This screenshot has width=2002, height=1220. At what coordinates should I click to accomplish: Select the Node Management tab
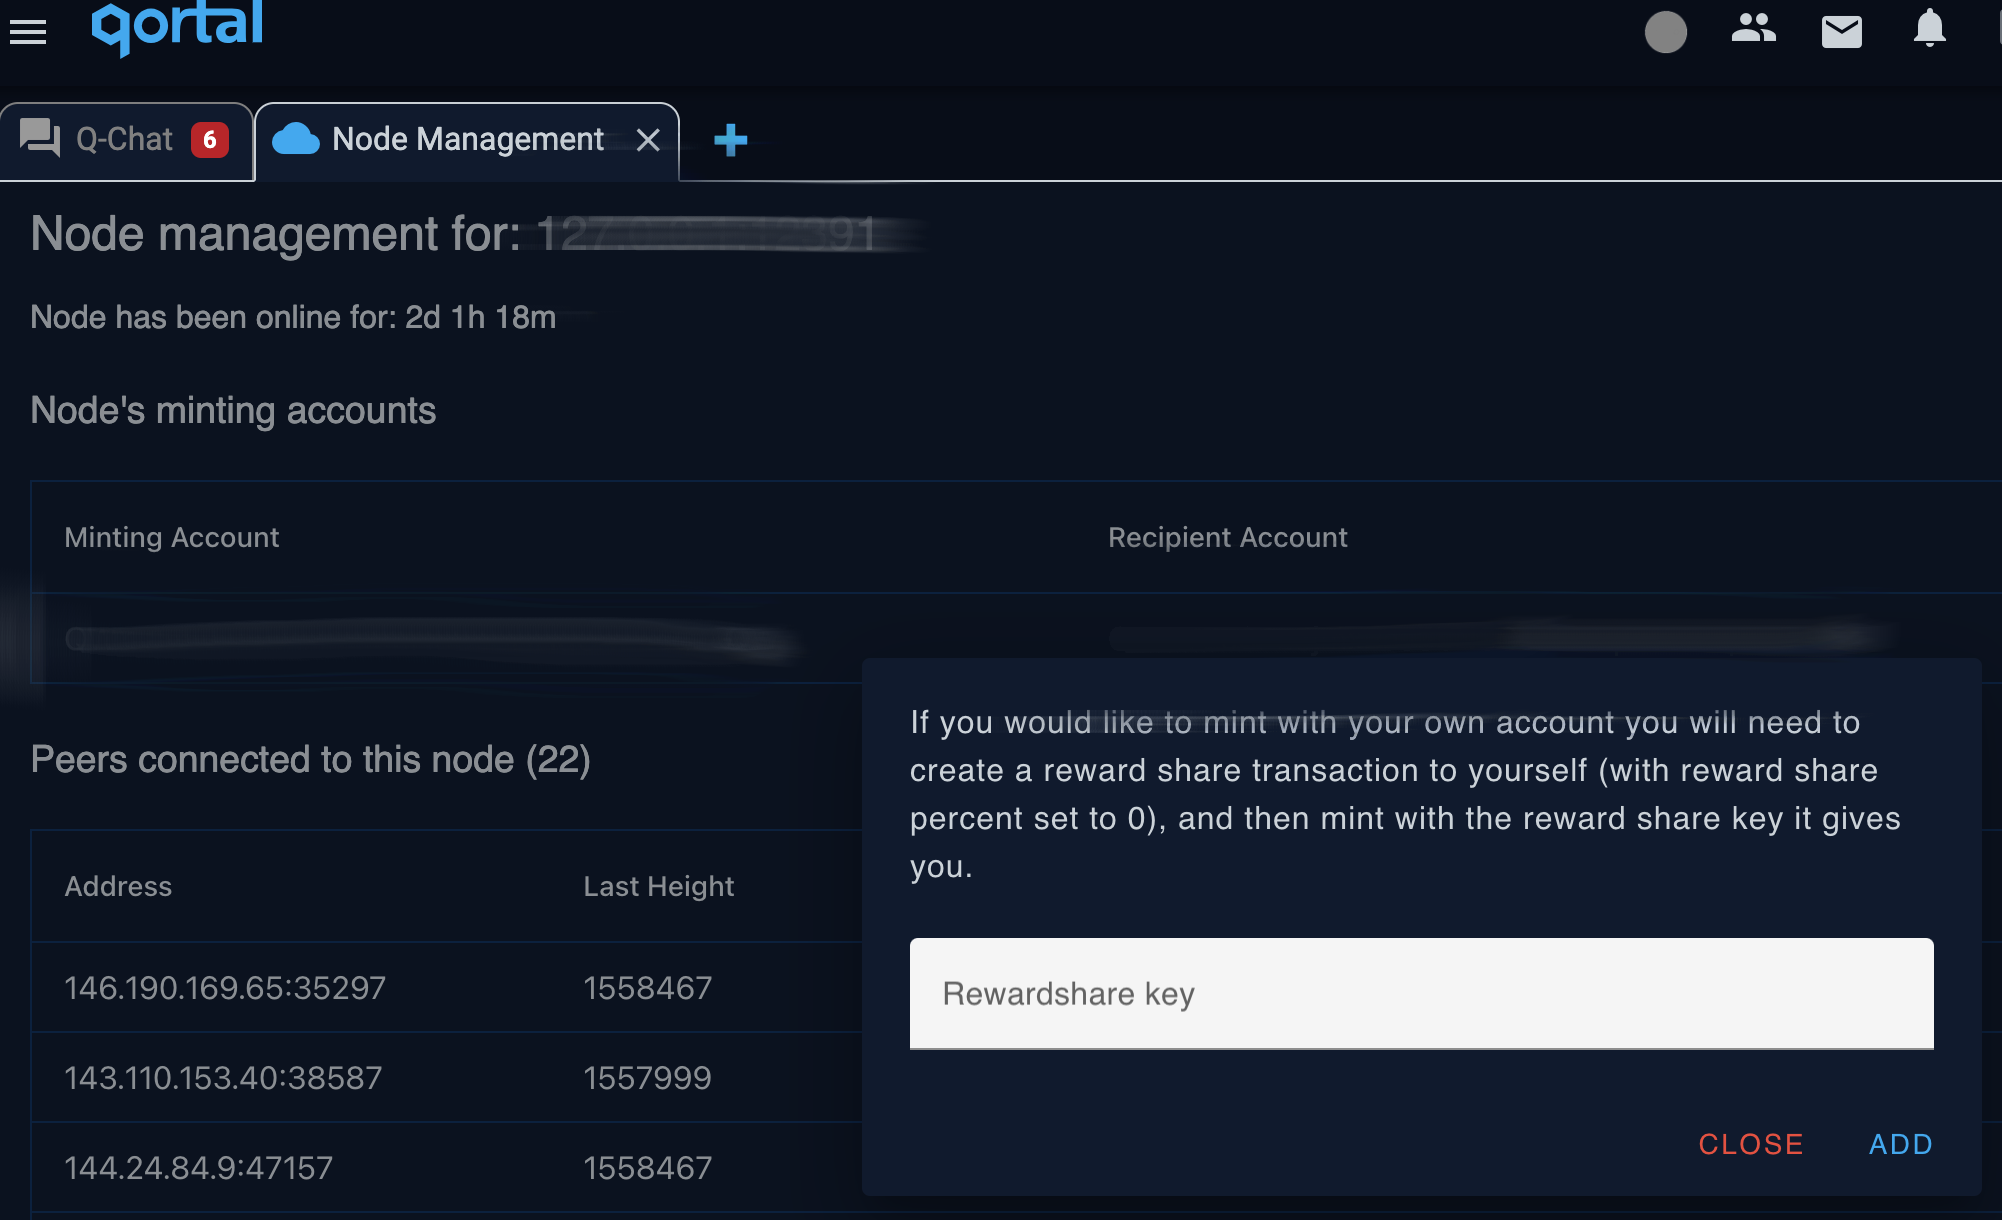[x=467, y=140]
